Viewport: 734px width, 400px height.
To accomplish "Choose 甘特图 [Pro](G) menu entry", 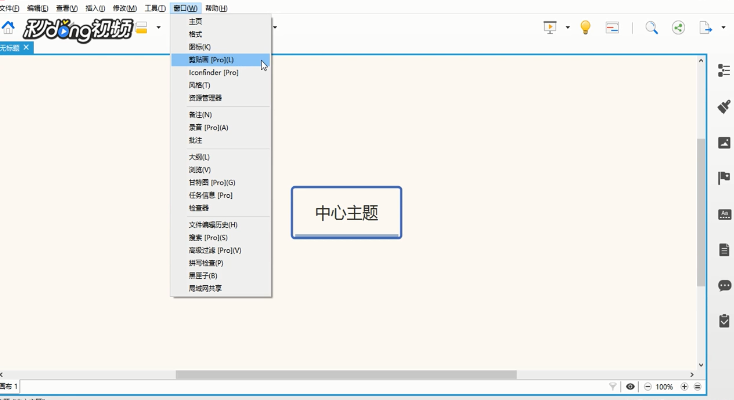I will pos(220,182).
